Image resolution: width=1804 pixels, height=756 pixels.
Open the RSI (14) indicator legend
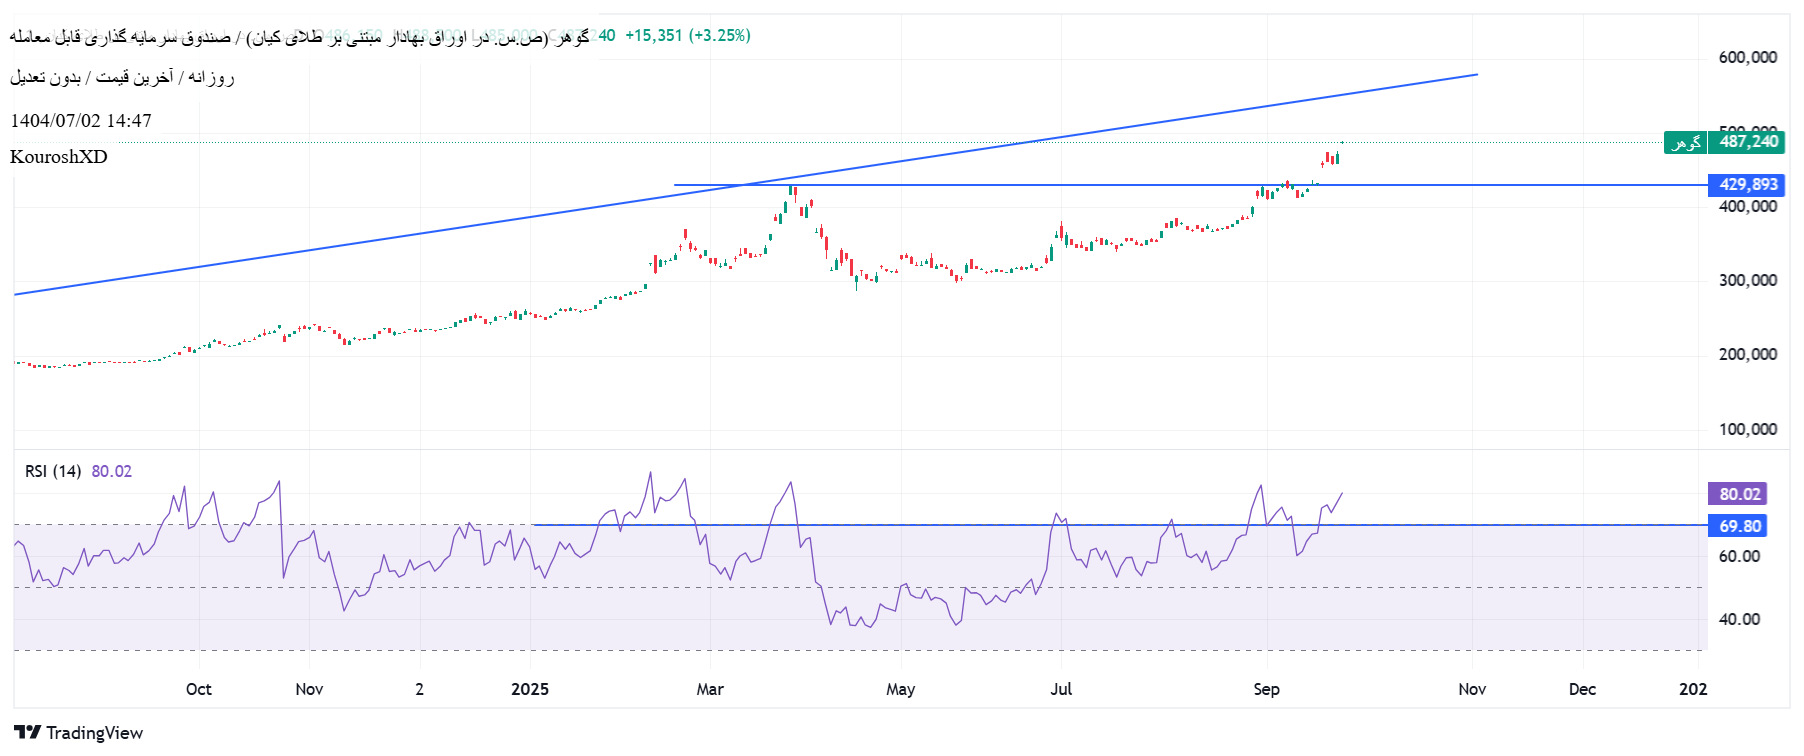coord(53,471)
